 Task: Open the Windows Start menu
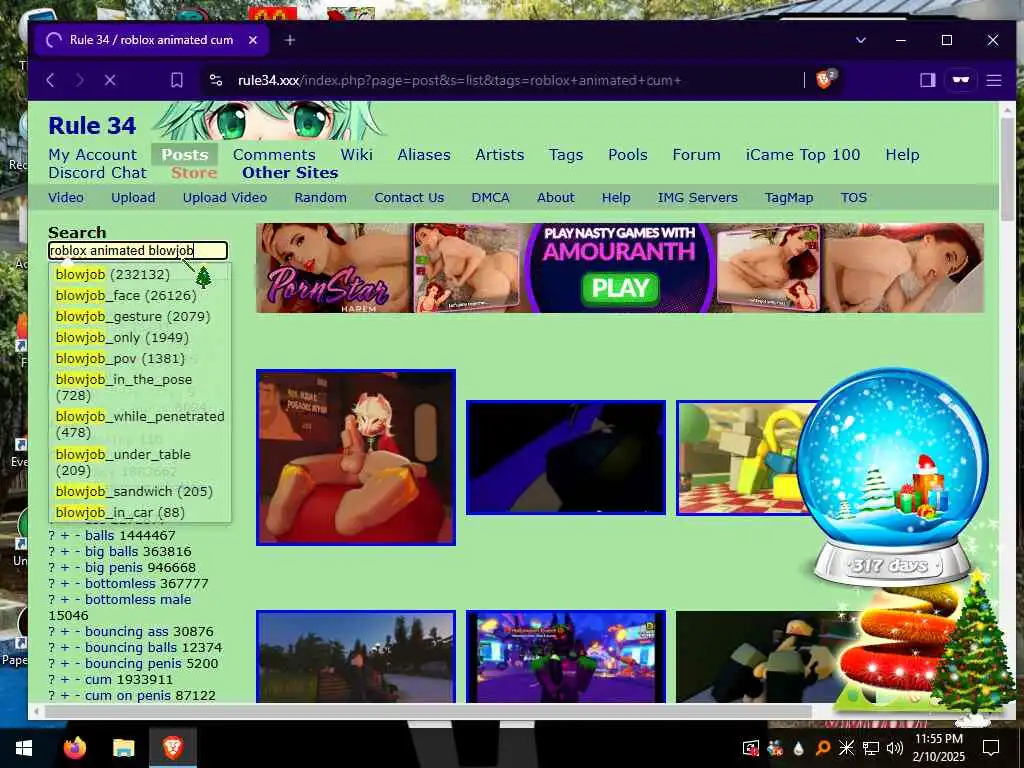(x=24, y=748)
